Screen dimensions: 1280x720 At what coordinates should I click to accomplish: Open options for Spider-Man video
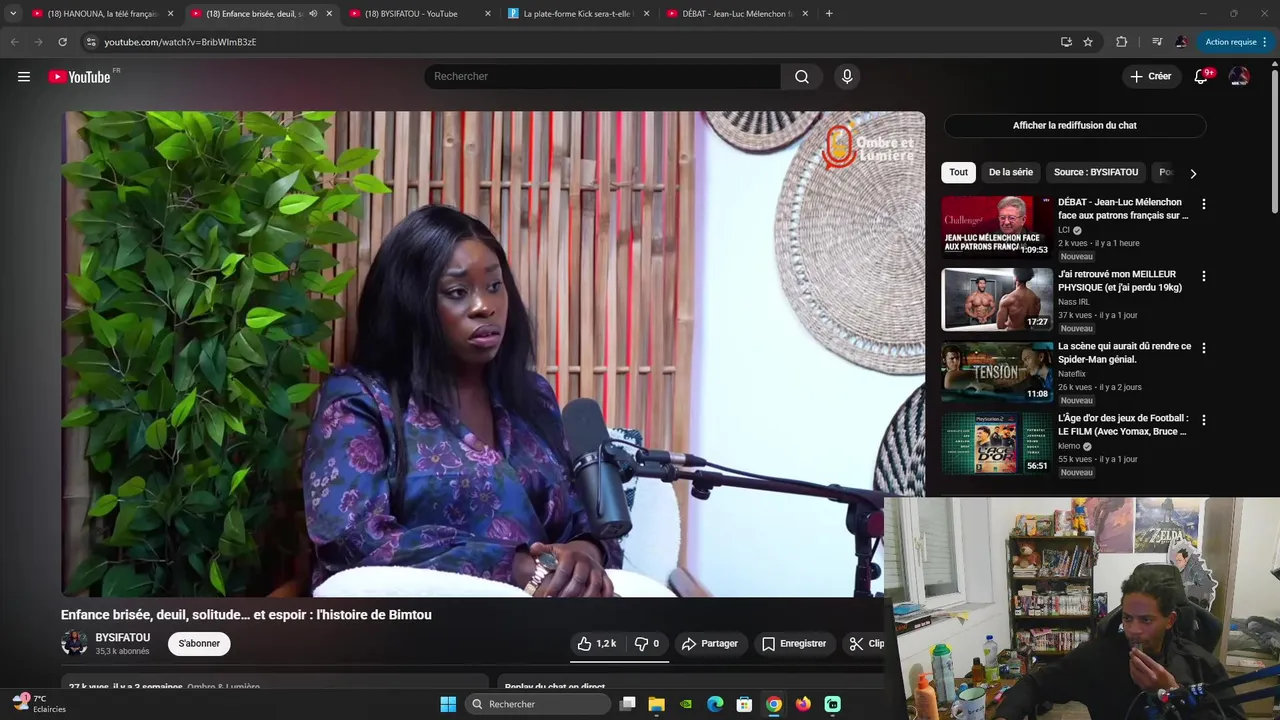click(1203, 348)
